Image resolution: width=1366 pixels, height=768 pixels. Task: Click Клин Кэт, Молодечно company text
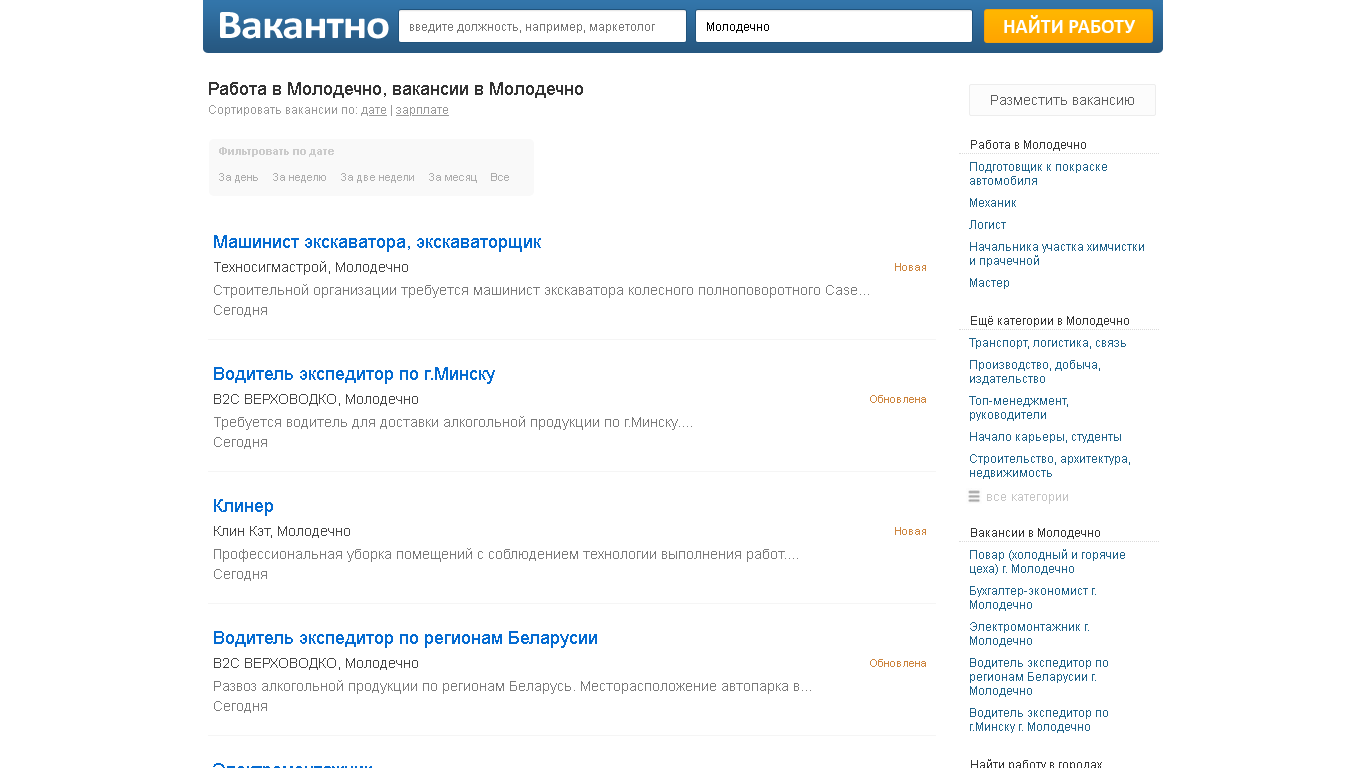point(282,531)
